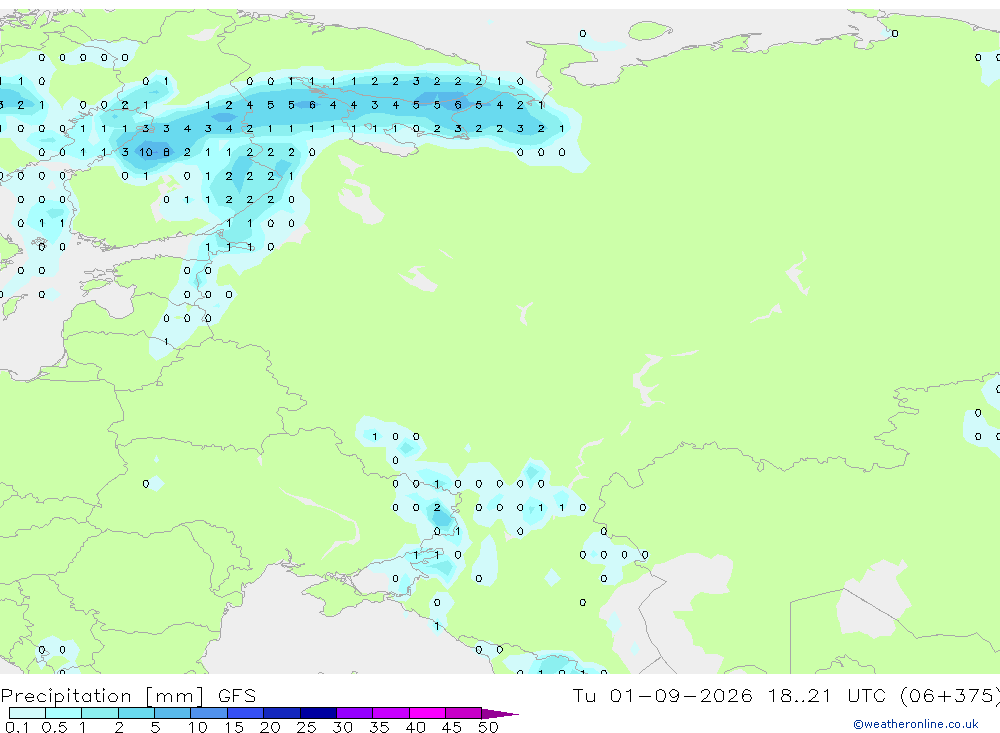Screen dimensions: 1000x733
Task: Click the purple arrow tip above 50 mm
Action: (499, 713)
